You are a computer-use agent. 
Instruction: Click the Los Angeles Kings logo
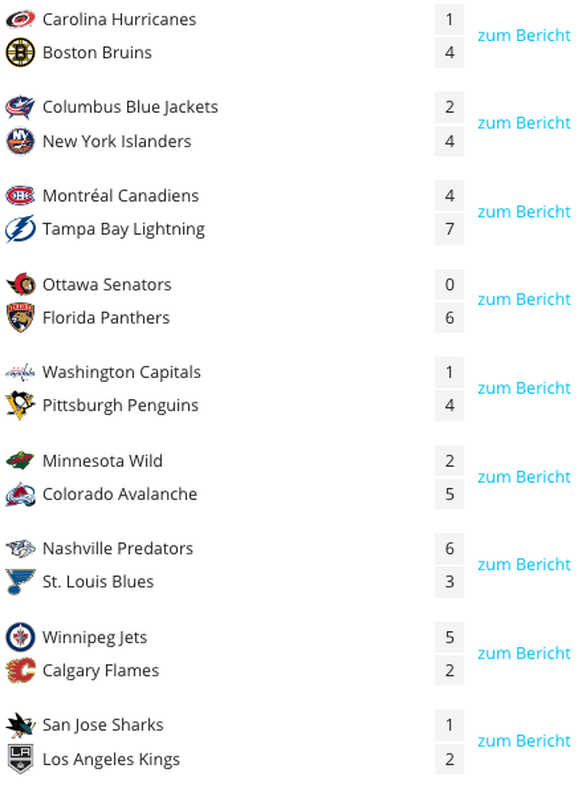pos(20,759)
